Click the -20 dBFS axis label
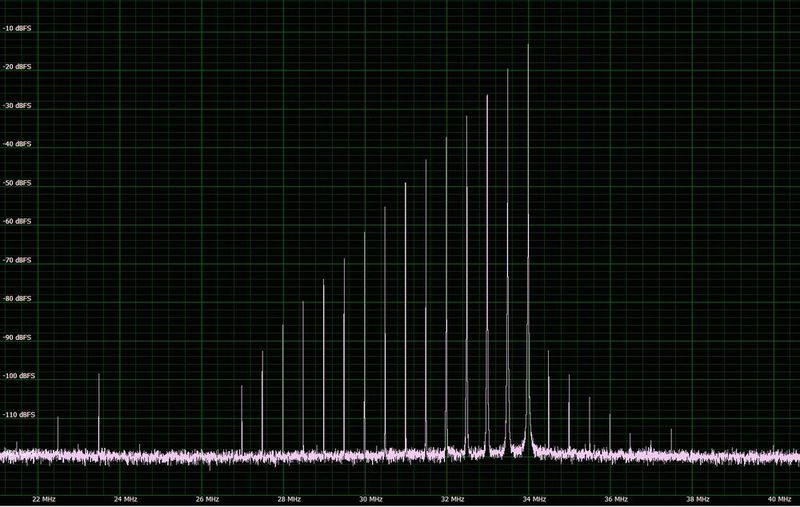This screenshot has width=800, height=507. [x=17, y=67]
